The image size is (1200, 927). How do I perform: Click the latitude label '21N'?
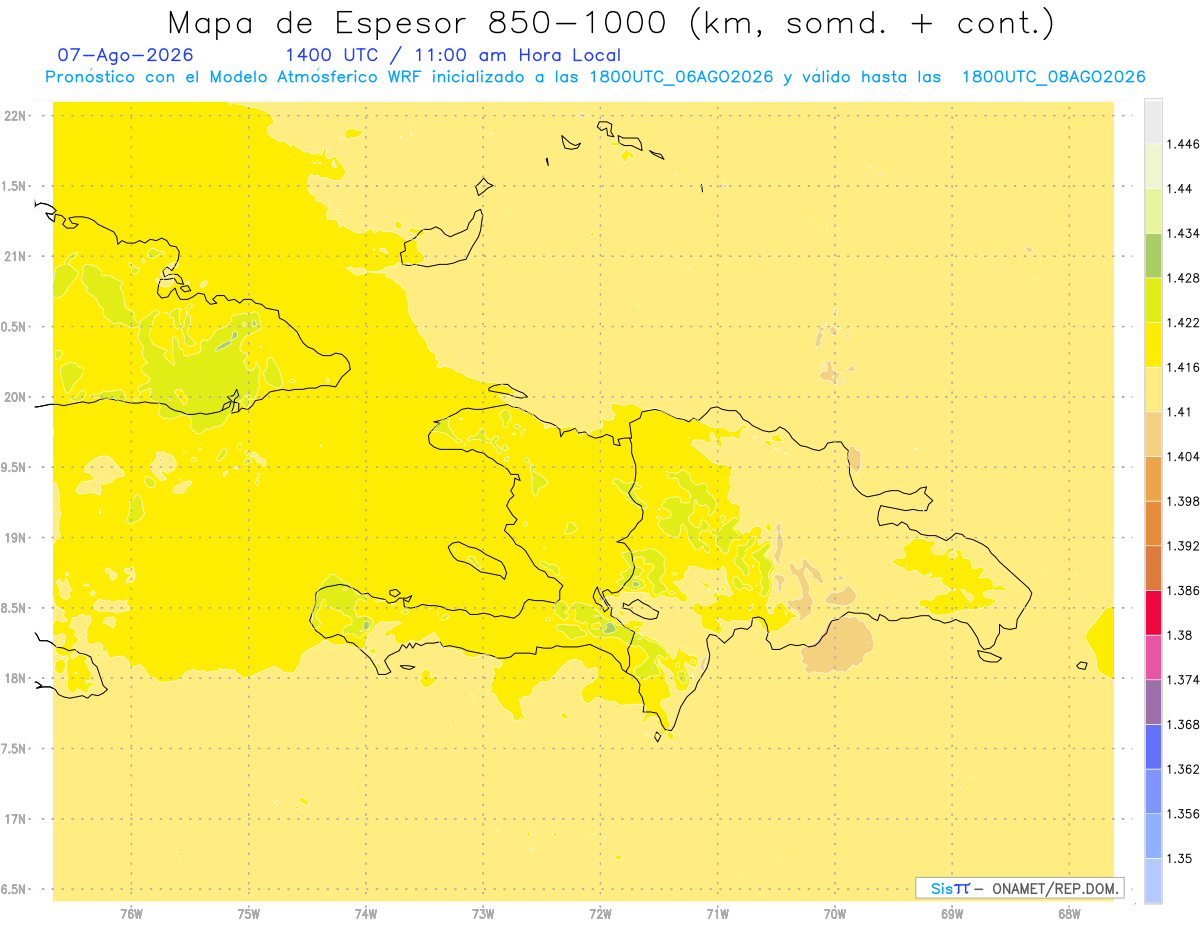(16, 257)
